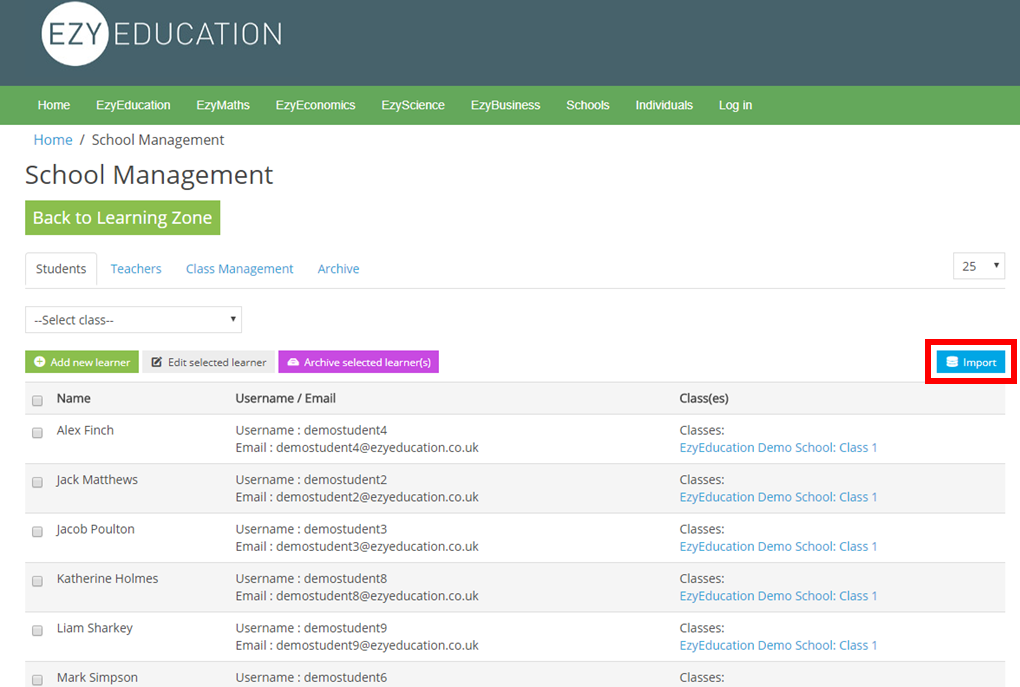The width and height of the screenshot is (1020, 687).
Task: Open Alex Finch's Class 1 link
Action: 778,448
